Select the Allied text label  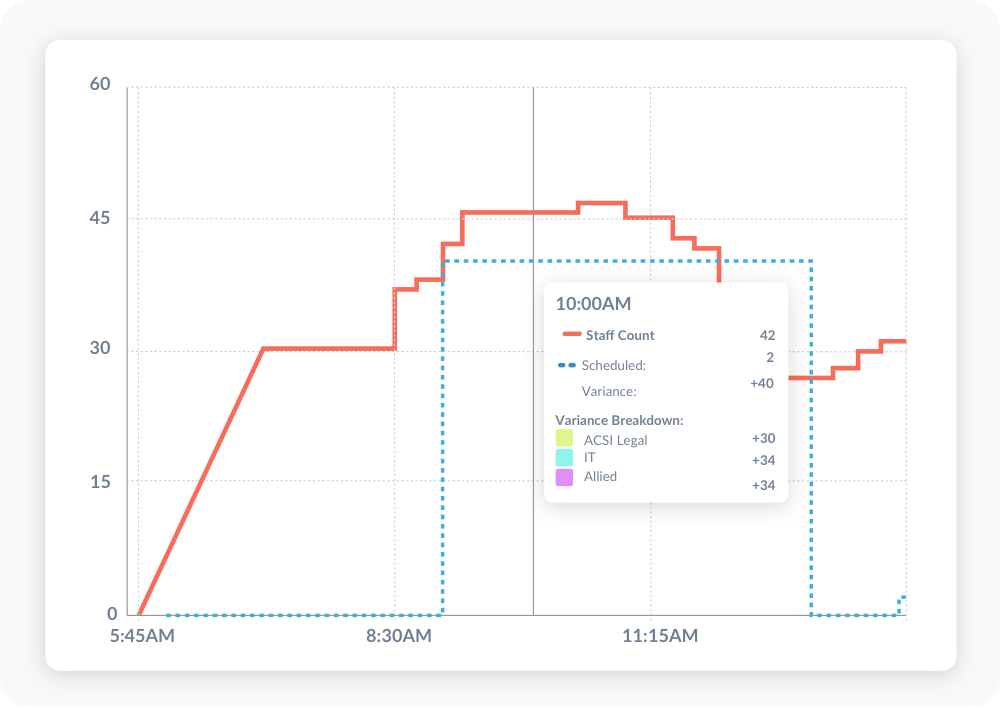point(600,477)
